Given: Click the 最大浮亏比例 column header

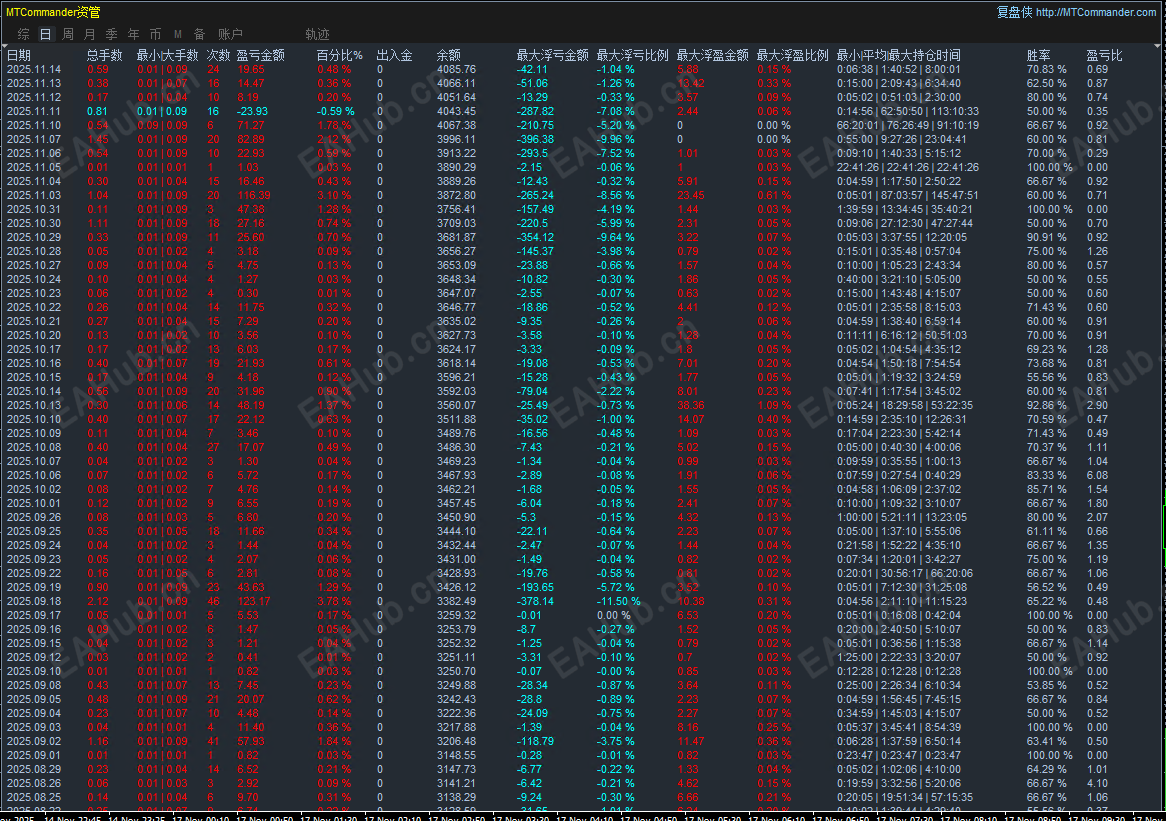Looking at the screenshot, I should click(632, 55).
